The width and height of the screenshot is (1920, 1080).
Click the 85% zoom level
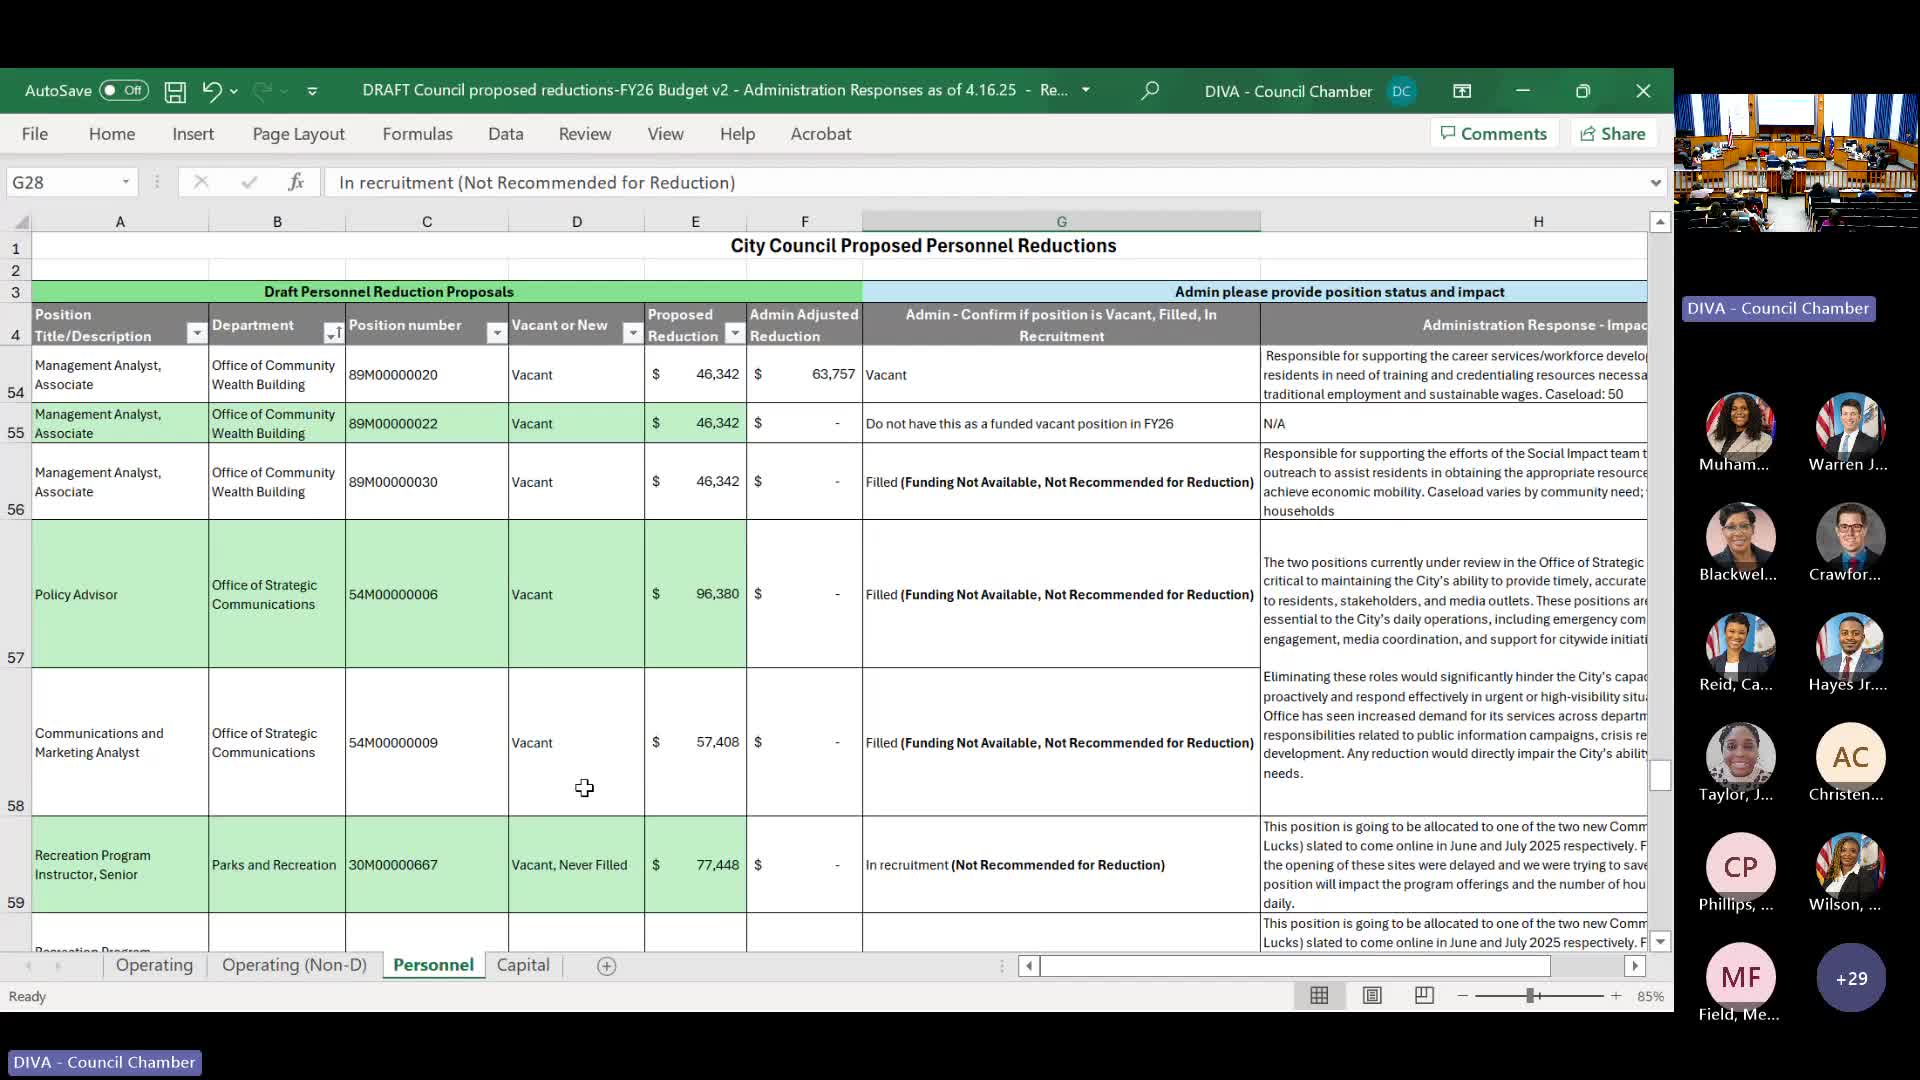(1650, 997)
